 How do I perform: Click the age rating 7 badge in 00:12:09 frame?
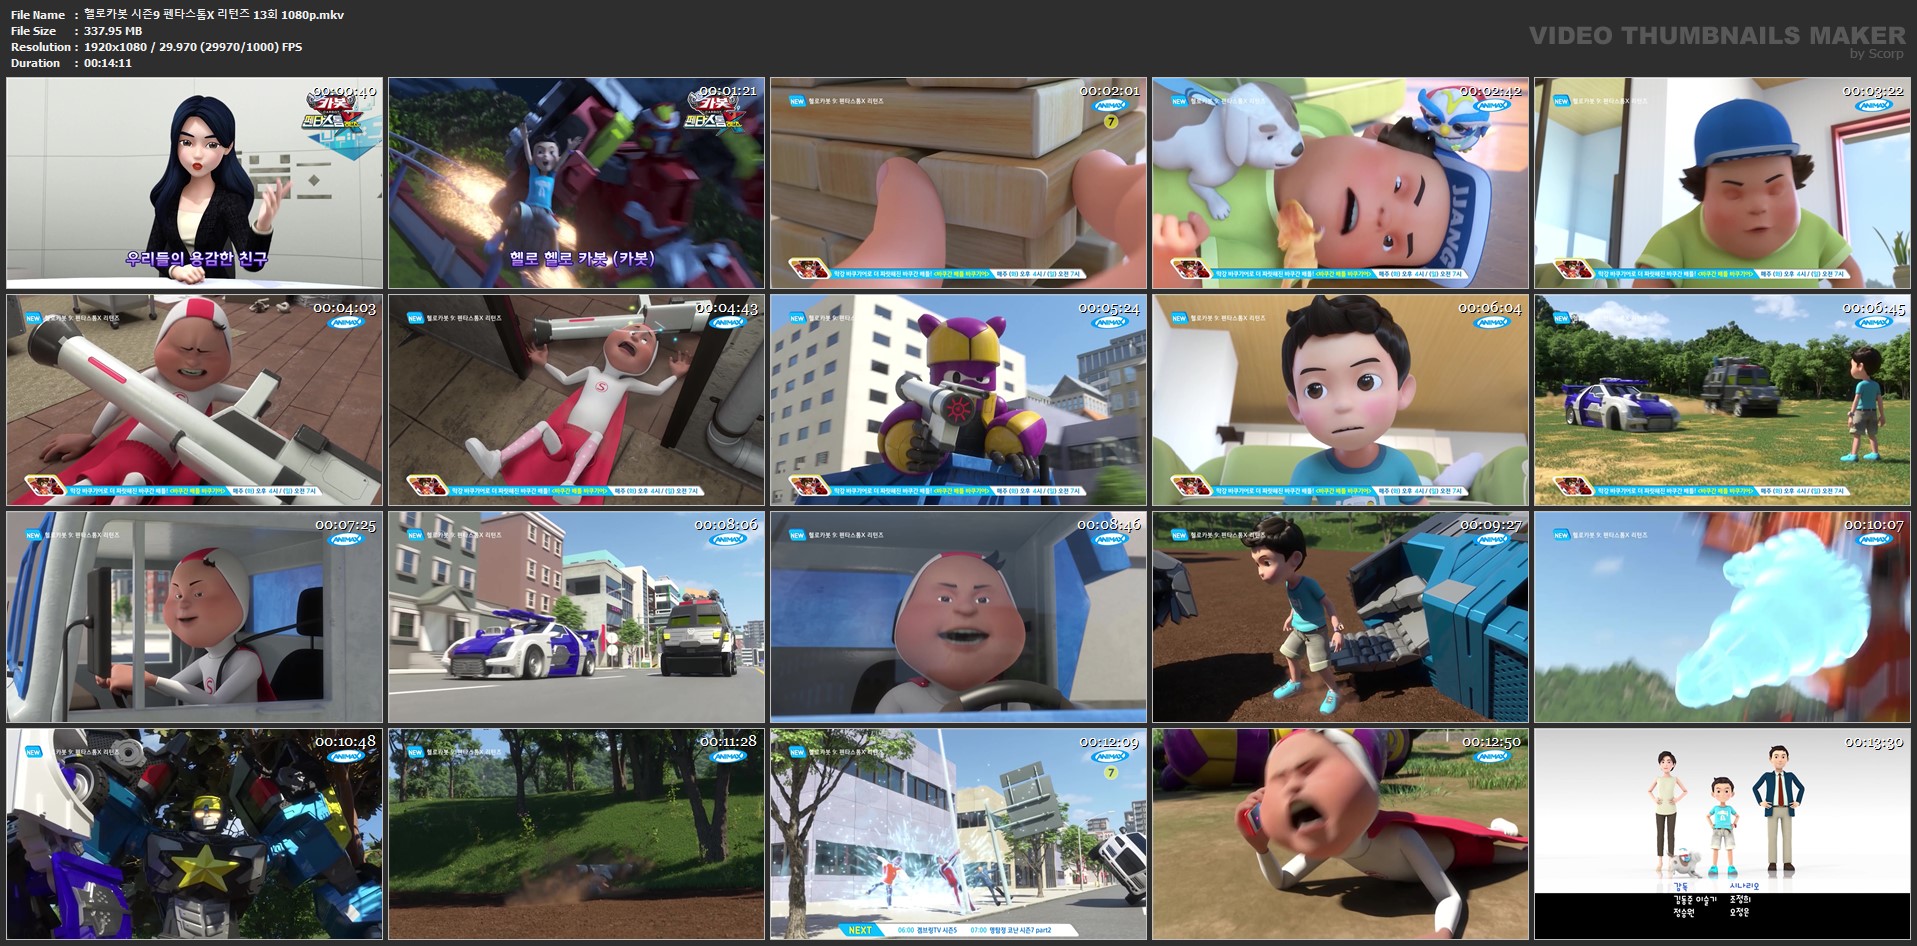[1110, 773]
